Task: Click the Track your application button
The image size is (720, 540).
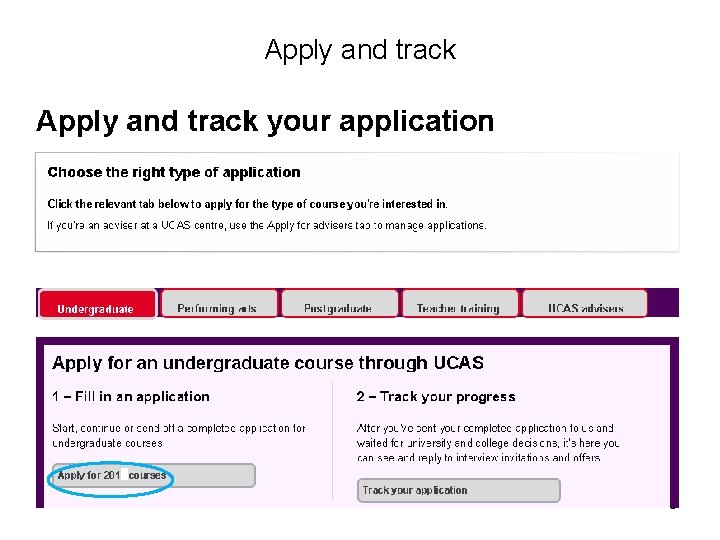Action: coord(458,490)
